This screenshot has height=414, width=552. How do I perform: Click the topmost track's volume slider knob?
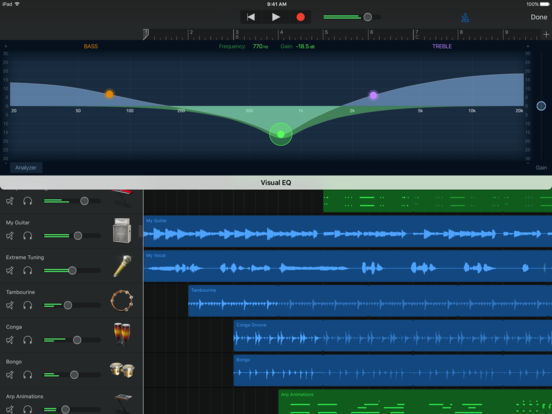84,201
